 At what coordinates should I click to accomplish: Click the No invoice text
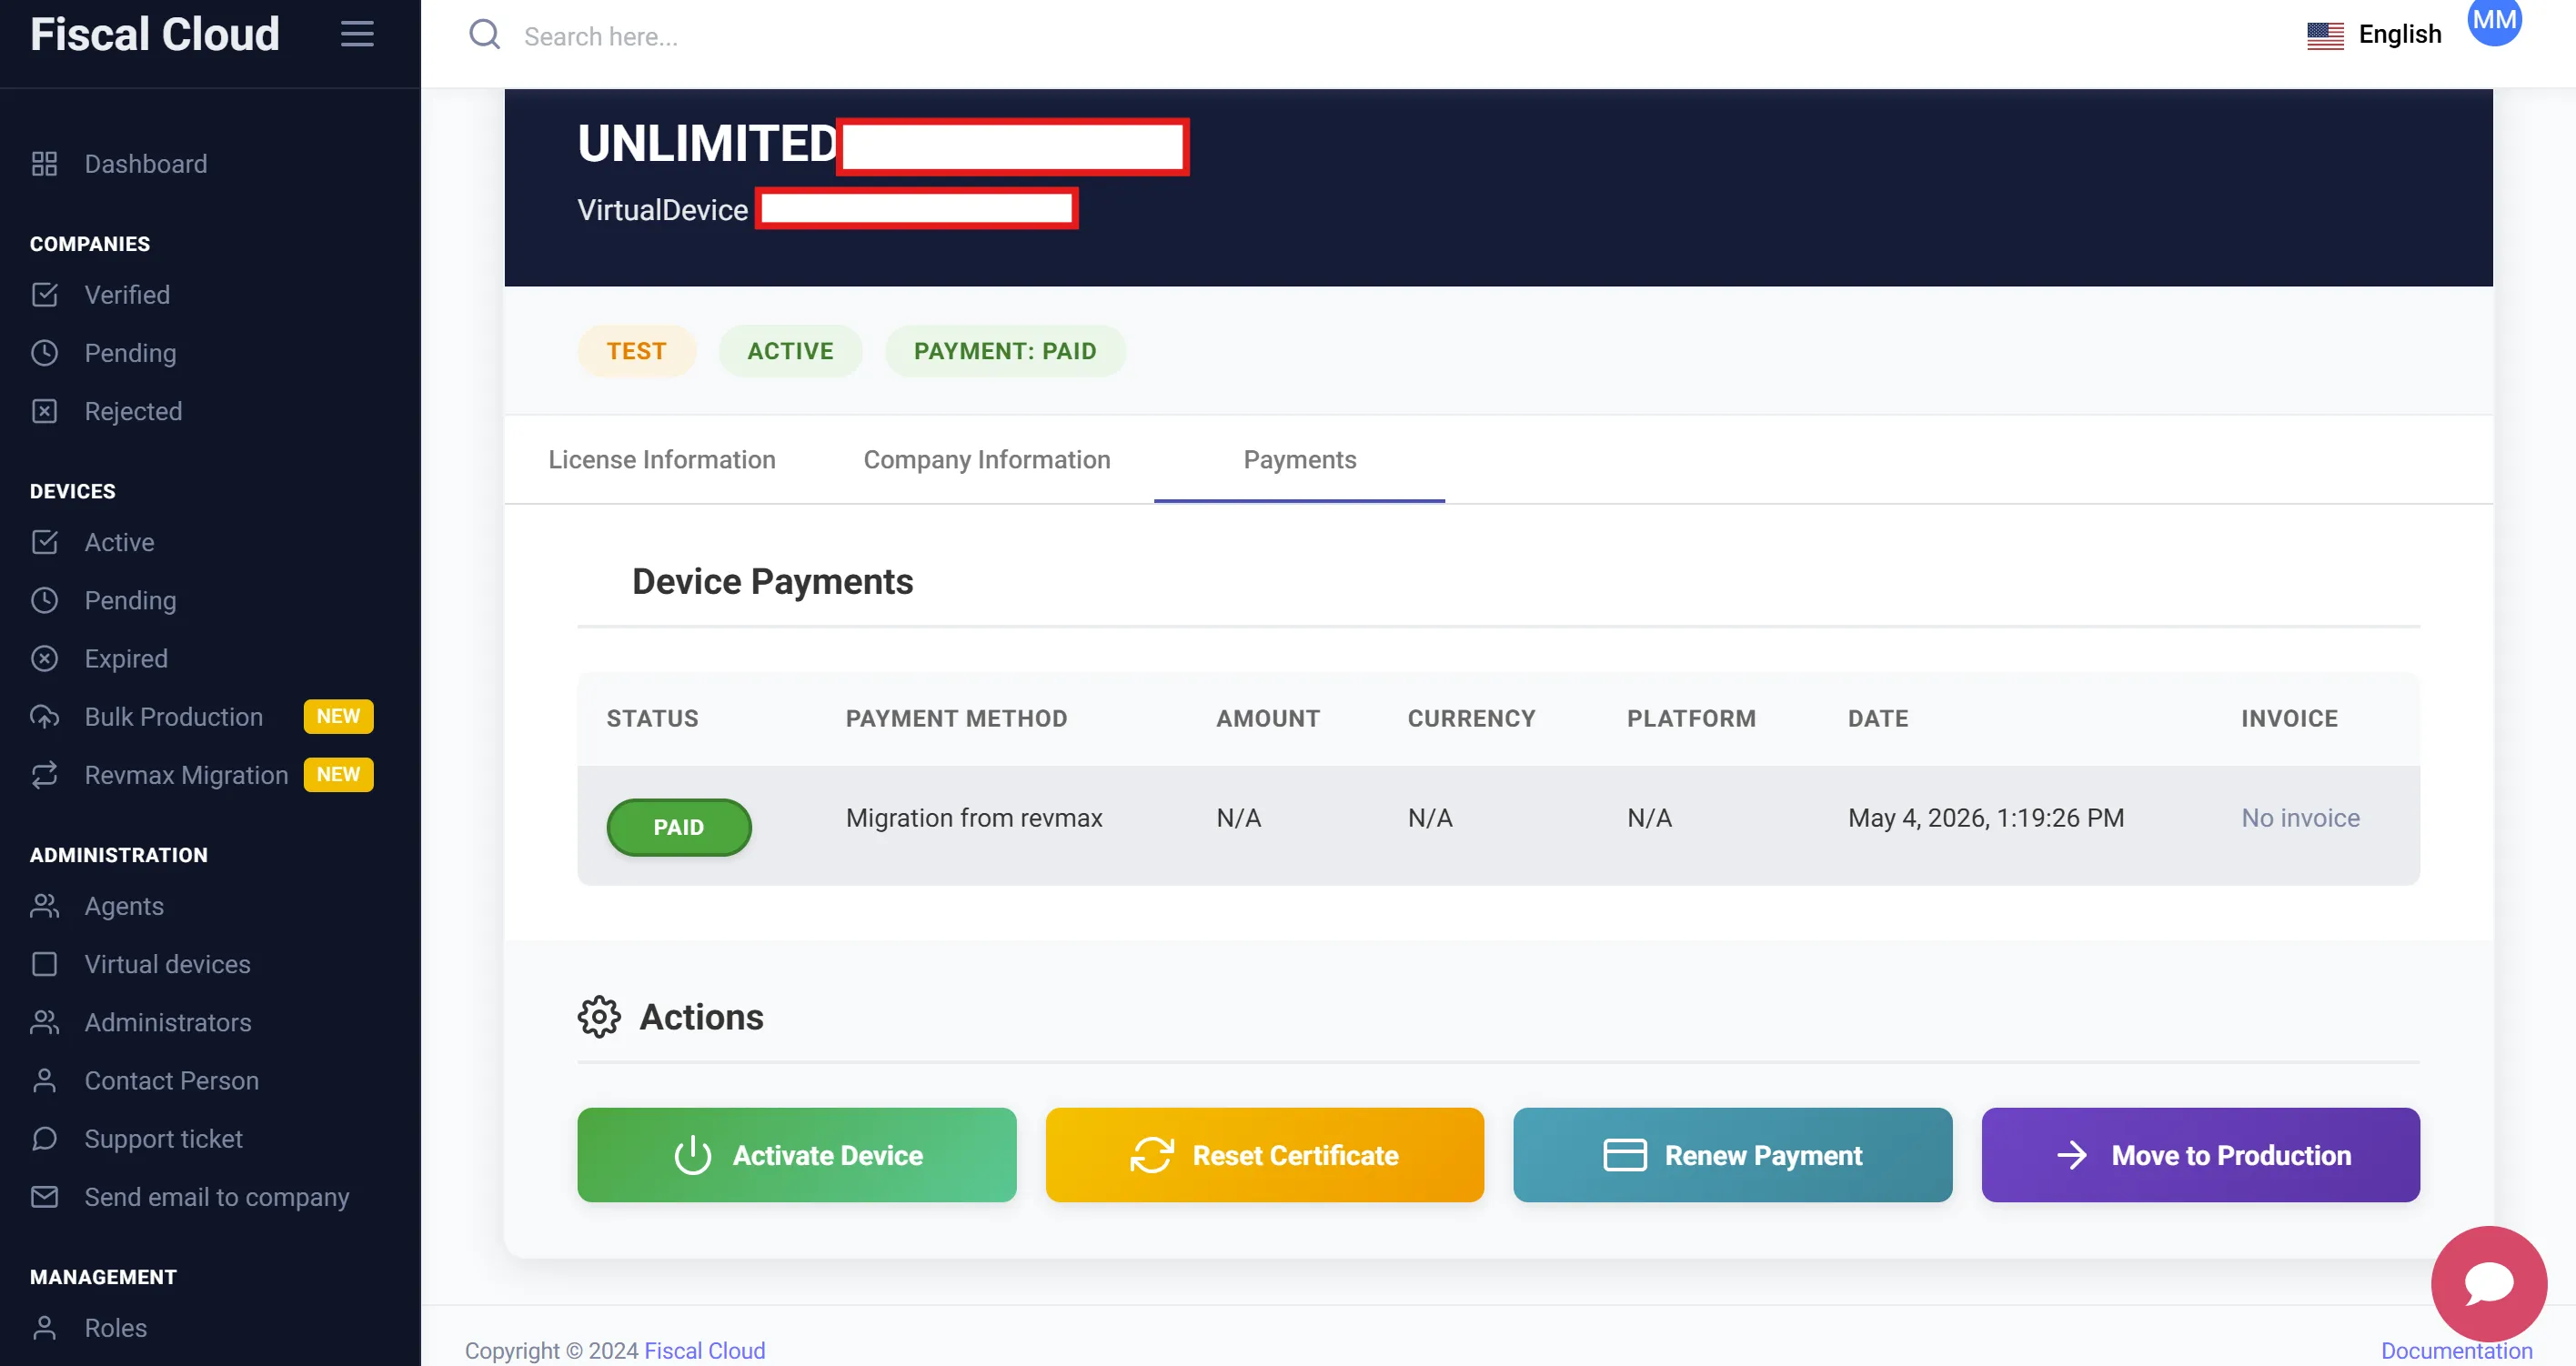[x=2300, y=818]
